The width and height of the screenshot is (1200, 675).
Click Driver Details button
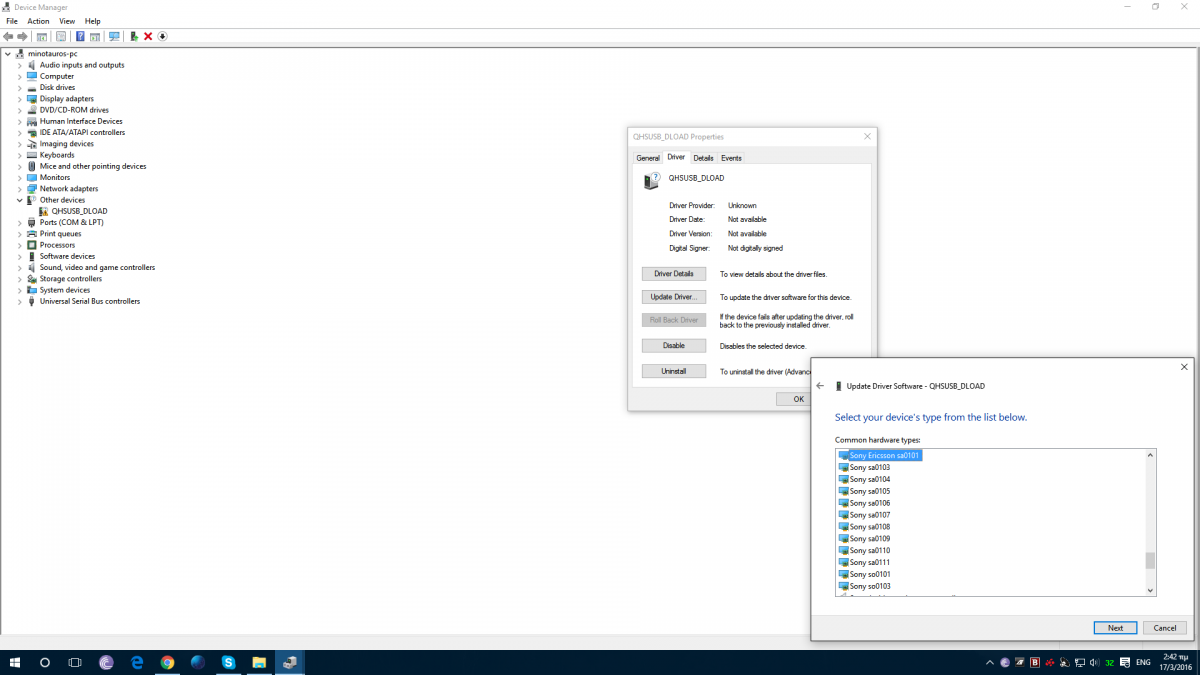pyautogui.click(x=674, y=274)
